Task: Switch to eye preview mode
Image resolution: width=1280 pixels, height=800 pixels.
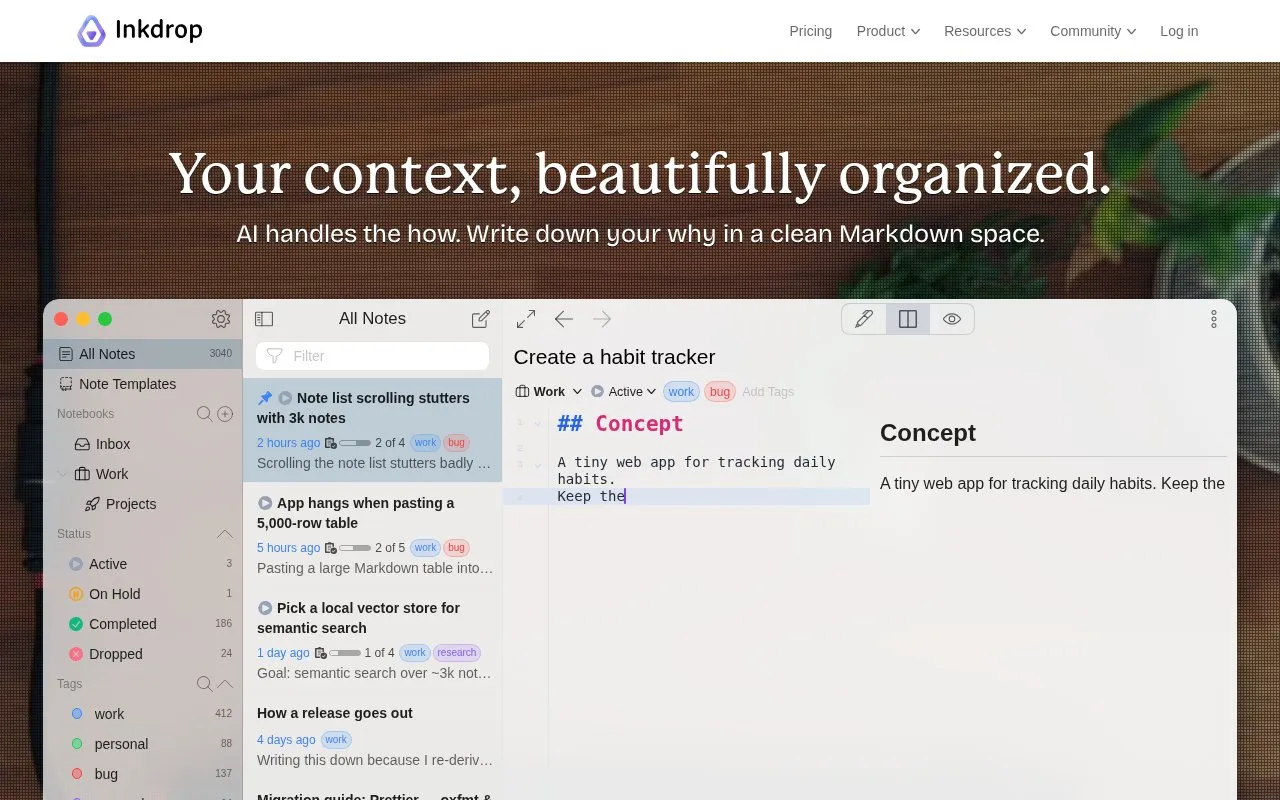Action: [x=952, y=319]
